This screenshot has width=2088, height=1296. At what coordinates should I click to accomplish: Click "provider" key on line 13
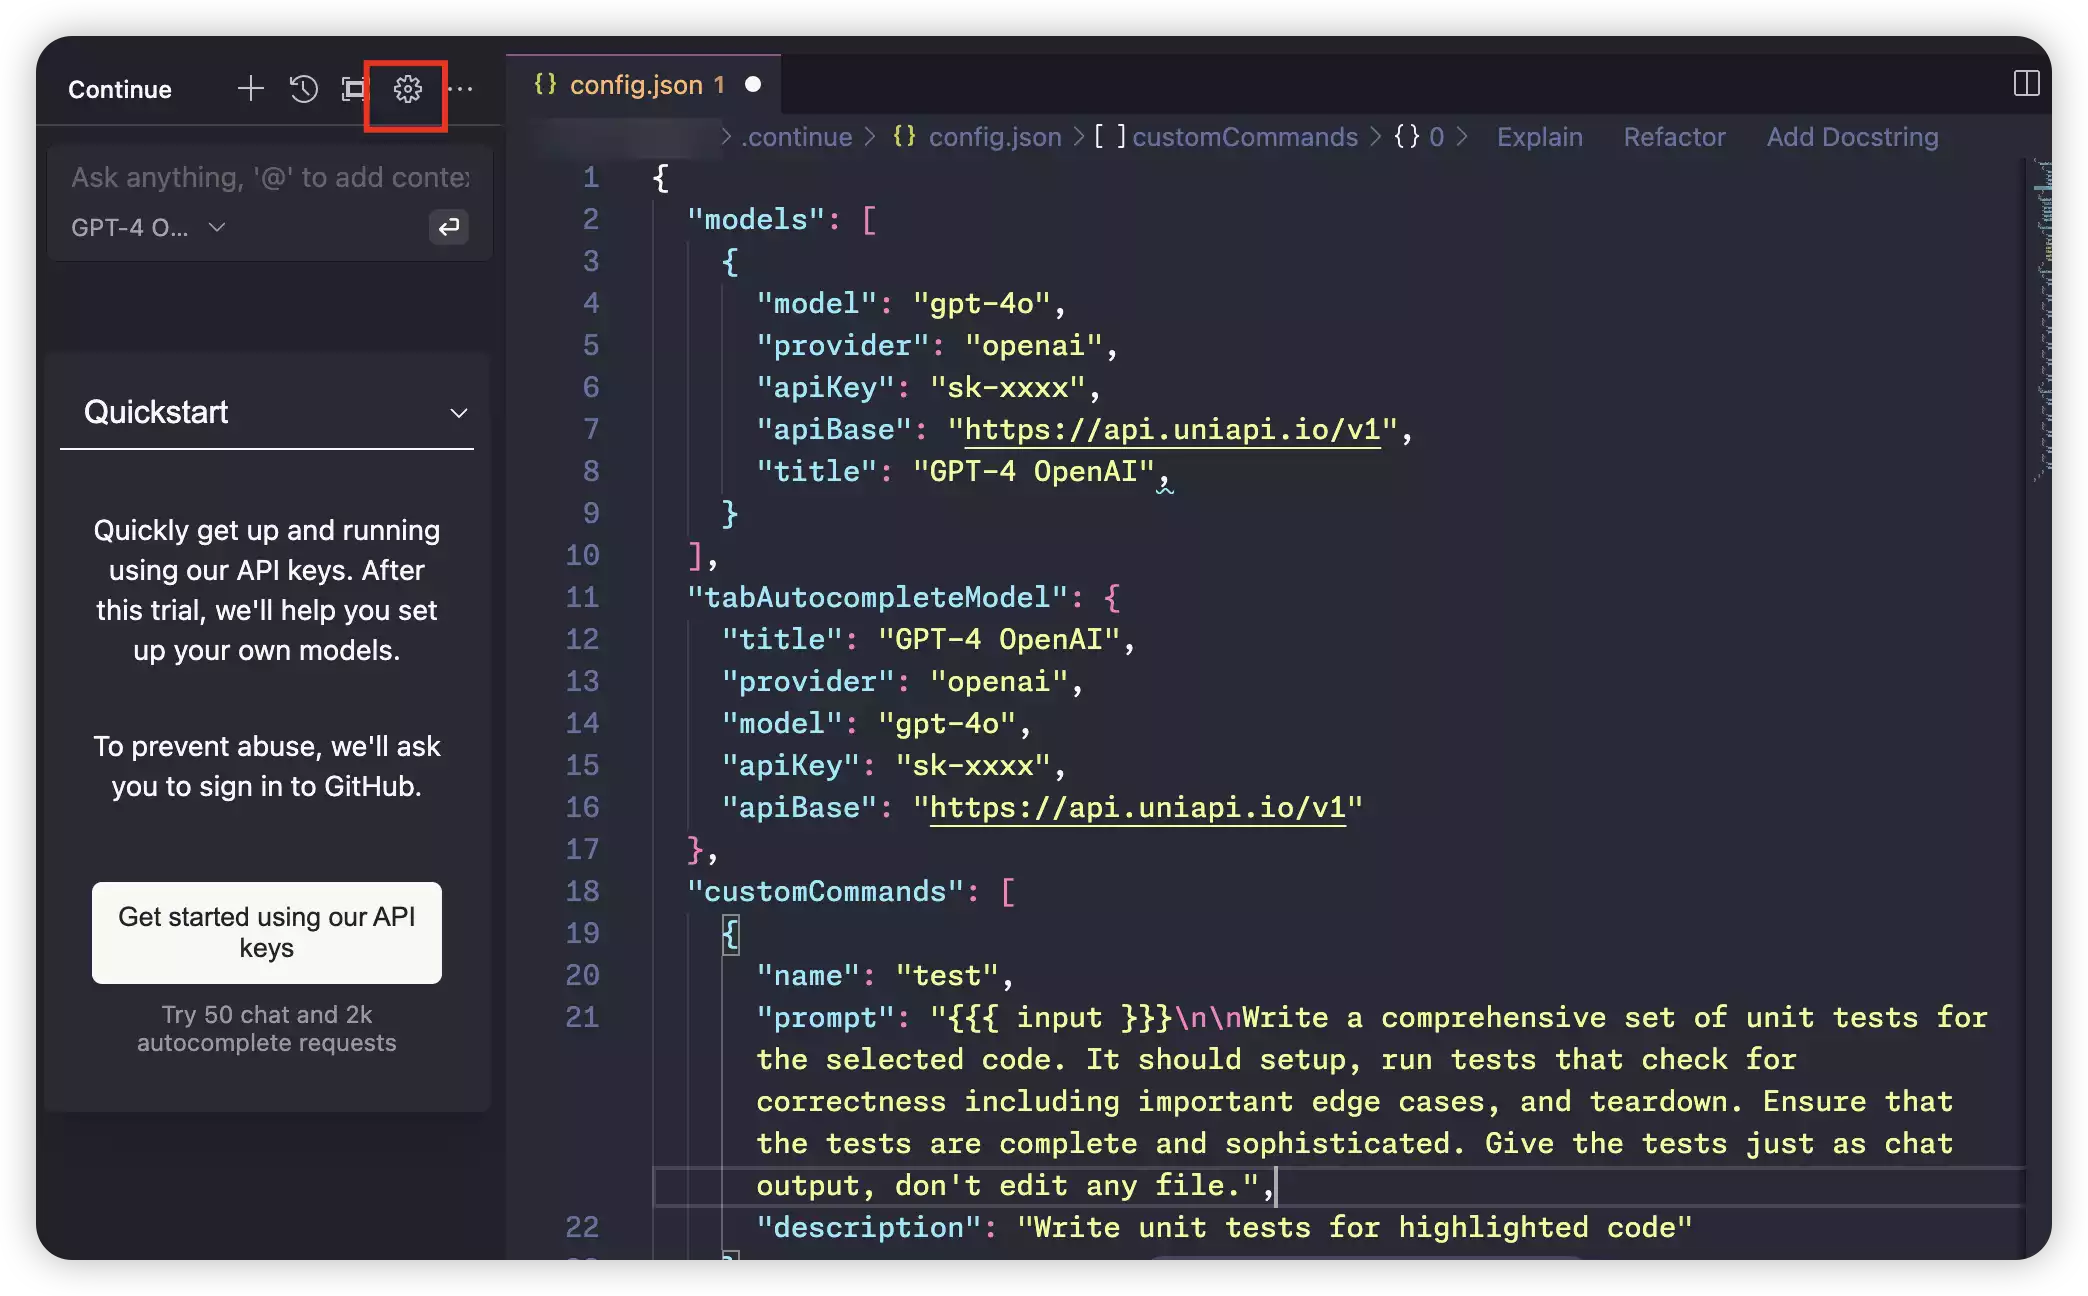tap(808, 682)
